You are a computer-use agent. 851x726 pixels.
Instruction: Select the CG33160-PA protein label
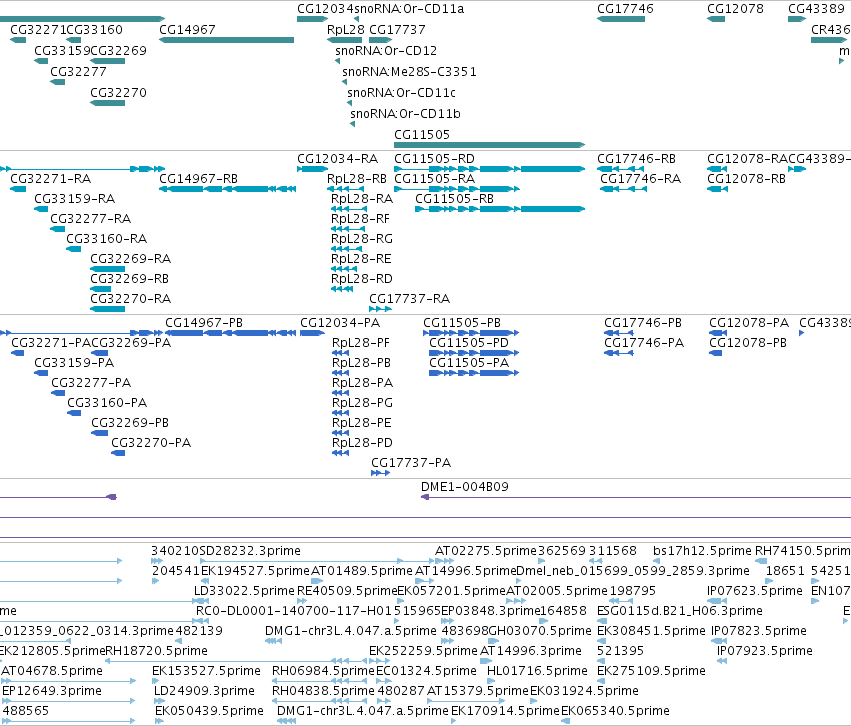(107, 403)
